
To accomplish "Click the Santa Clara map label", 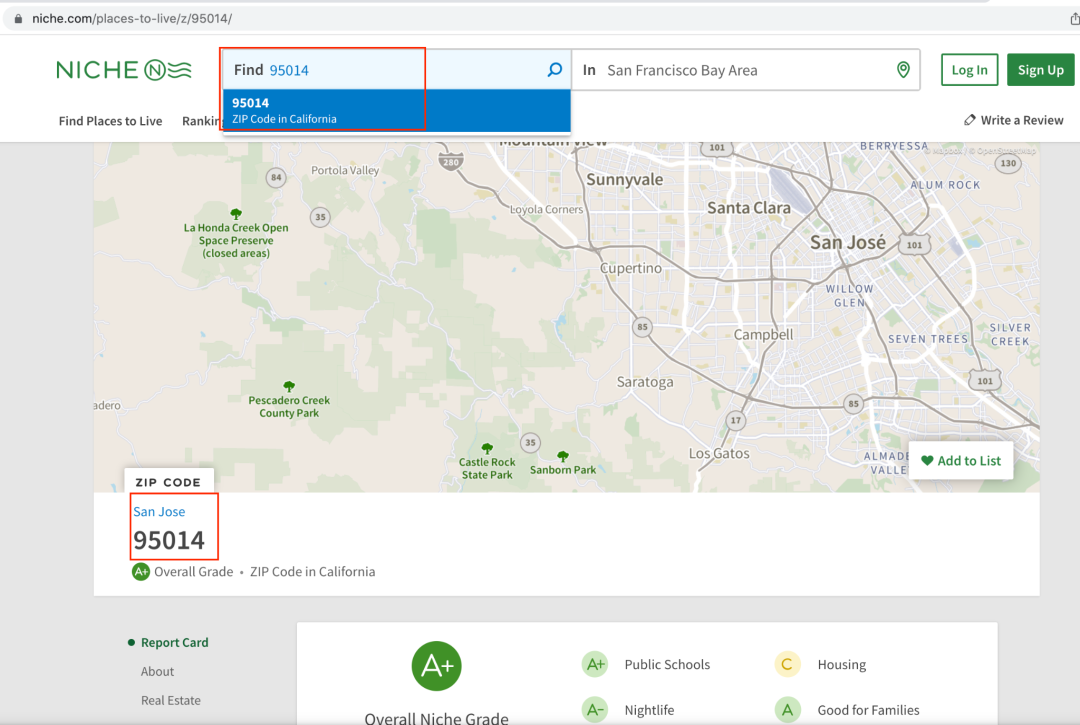I will point(749,208).
